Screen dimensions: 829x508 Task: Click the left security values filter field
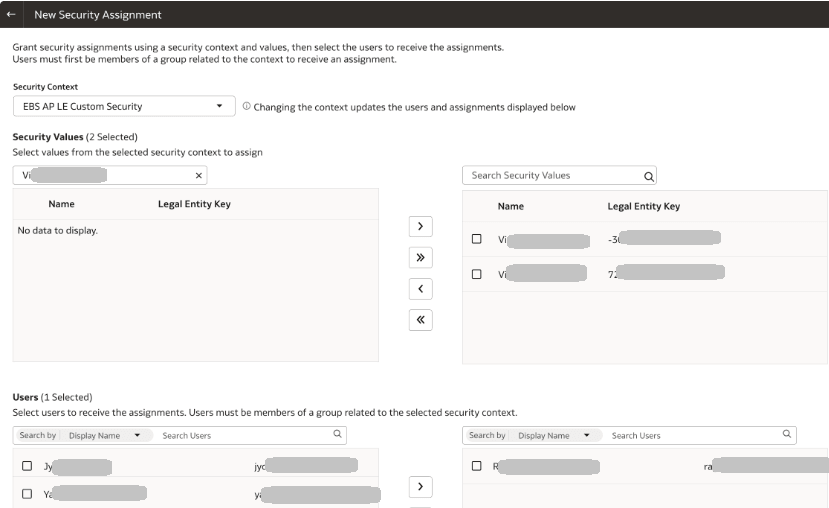coord(110,176)
